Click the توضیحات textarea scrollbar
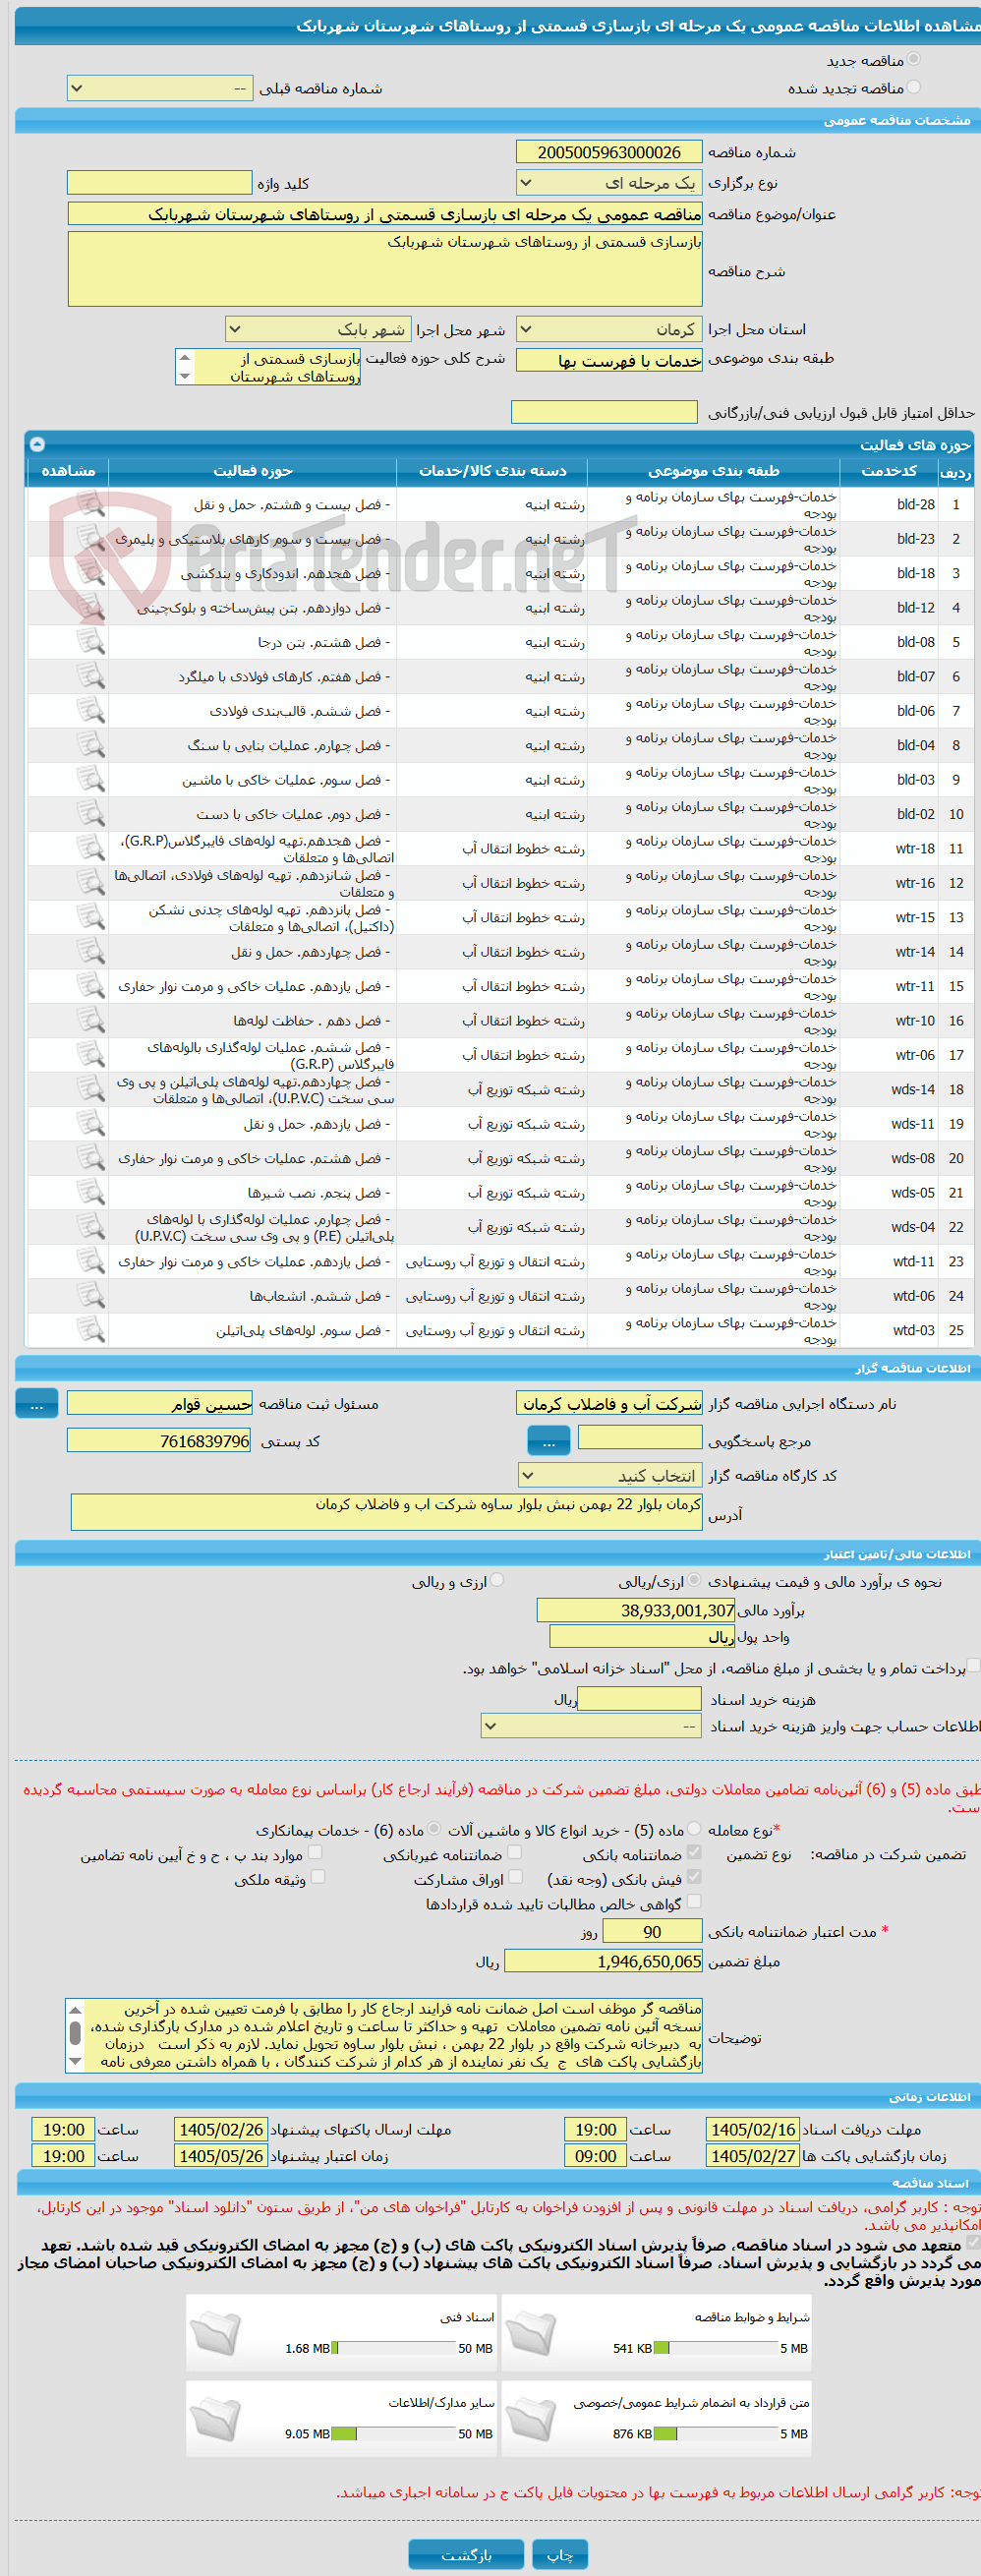This screenshot has width=981, height=2576. [x=75, y=2035]
